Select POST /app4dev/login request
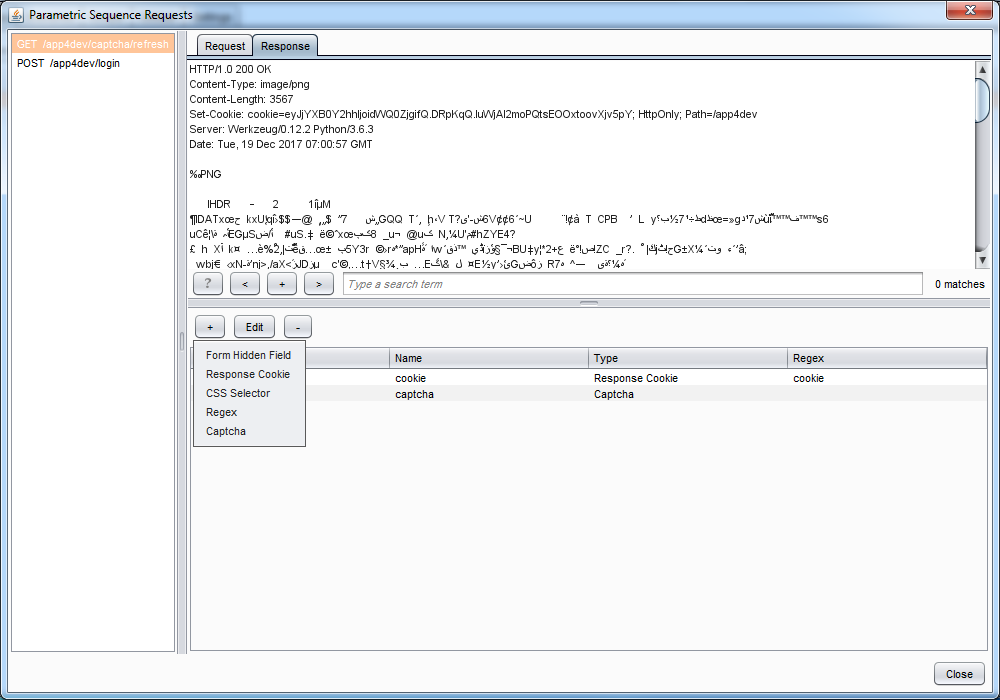Image resolution: width=1000 pixels, height=700 pixels. (93, 63)
